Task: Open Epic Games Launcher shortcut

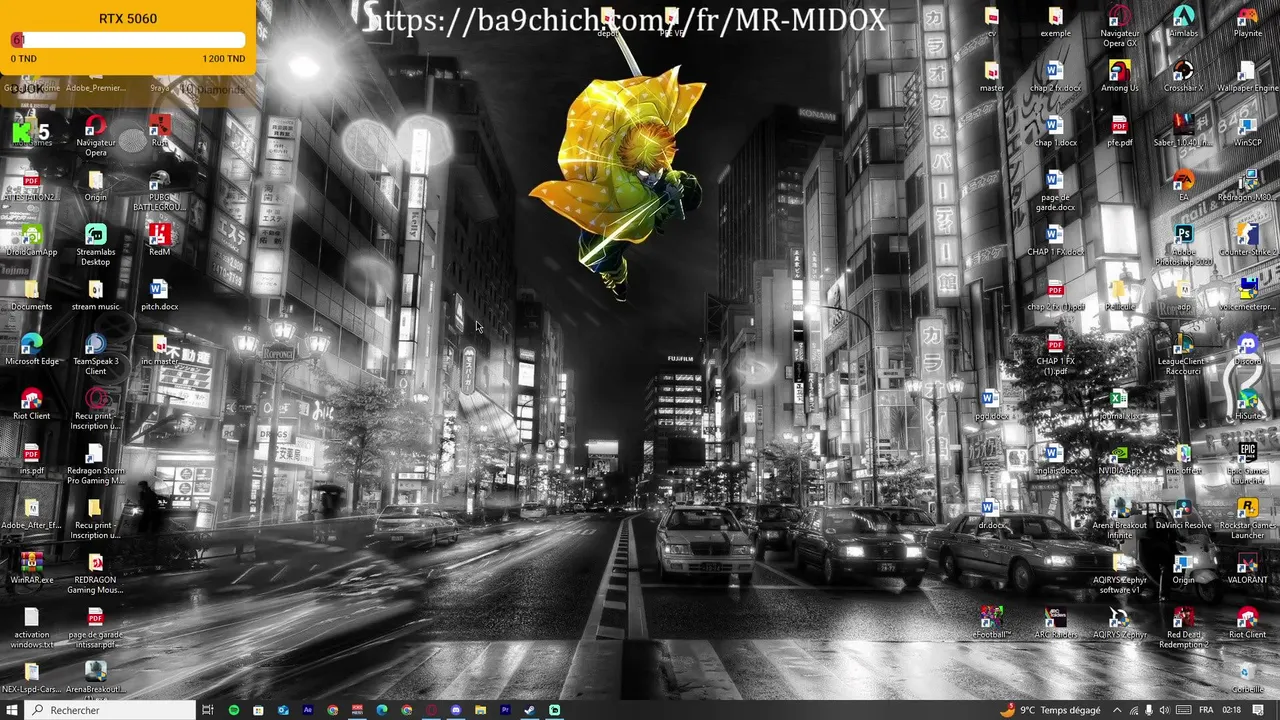Action: 1247,464
